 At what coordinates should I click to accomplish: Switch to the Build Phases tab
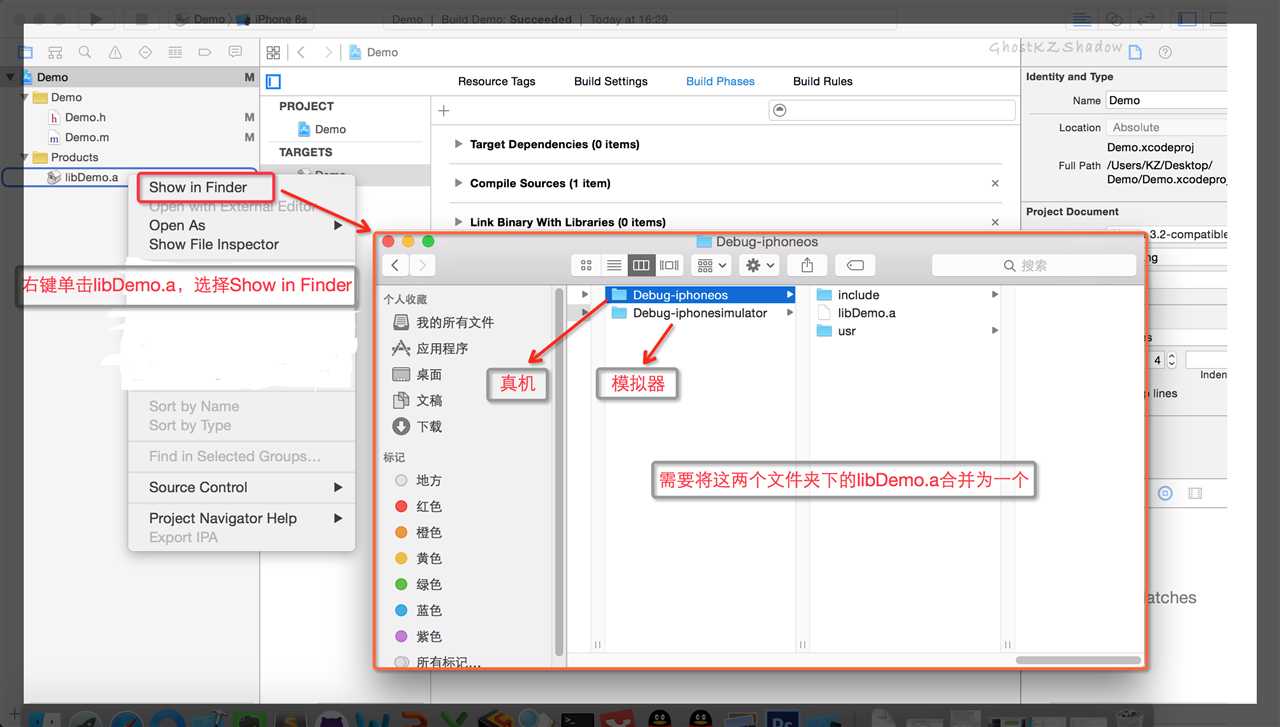pos(720,81)
